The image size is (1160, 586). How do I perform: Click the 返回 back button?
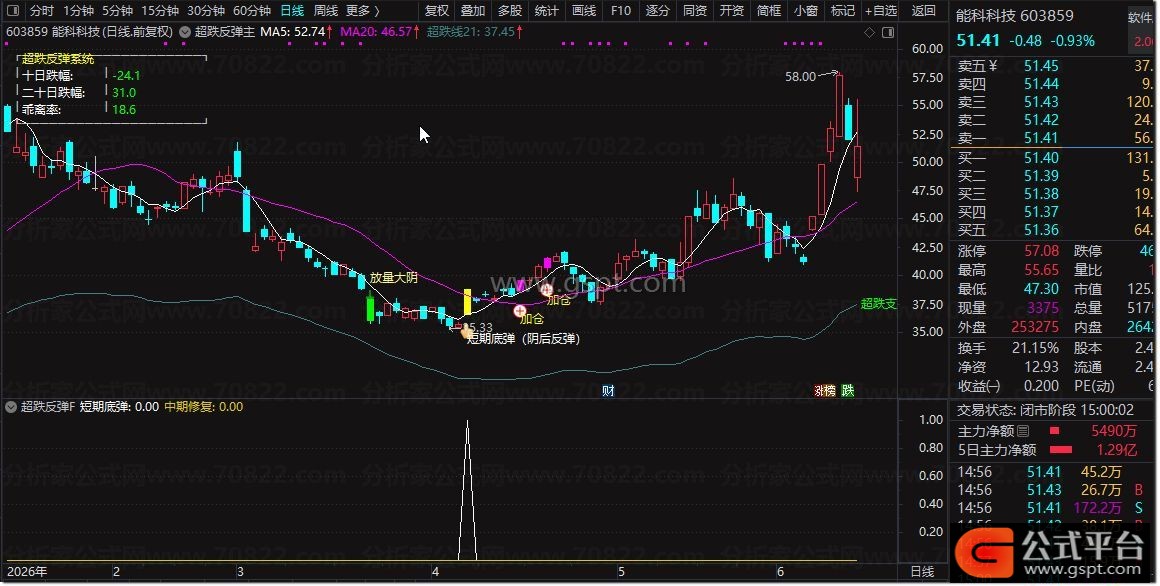(x=923, y=10)
